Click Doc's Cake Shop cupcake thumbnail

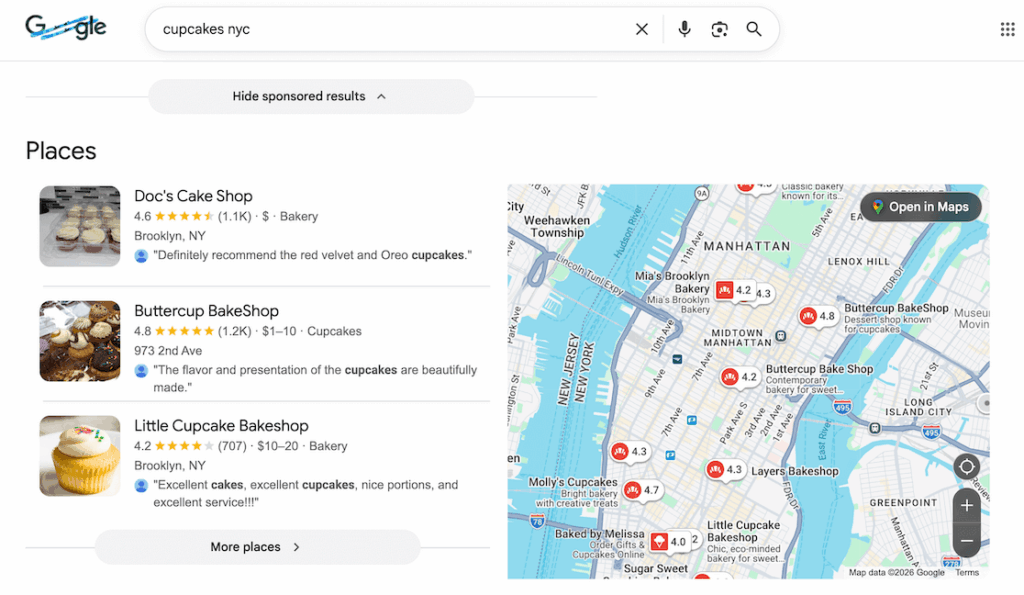pos(80,226)
